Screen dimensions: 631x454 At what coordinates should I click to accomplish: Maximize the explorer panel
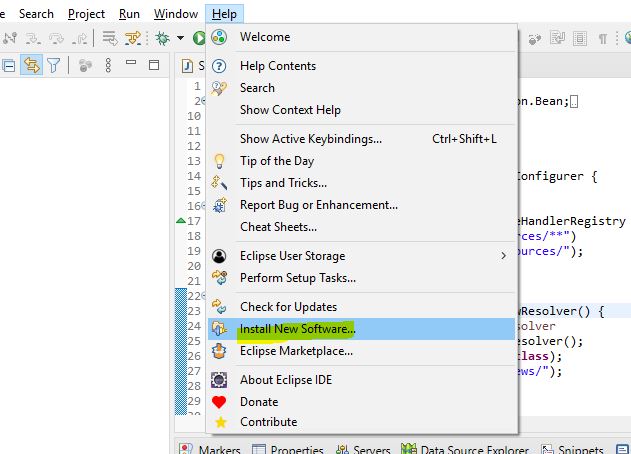pos(154,65)
